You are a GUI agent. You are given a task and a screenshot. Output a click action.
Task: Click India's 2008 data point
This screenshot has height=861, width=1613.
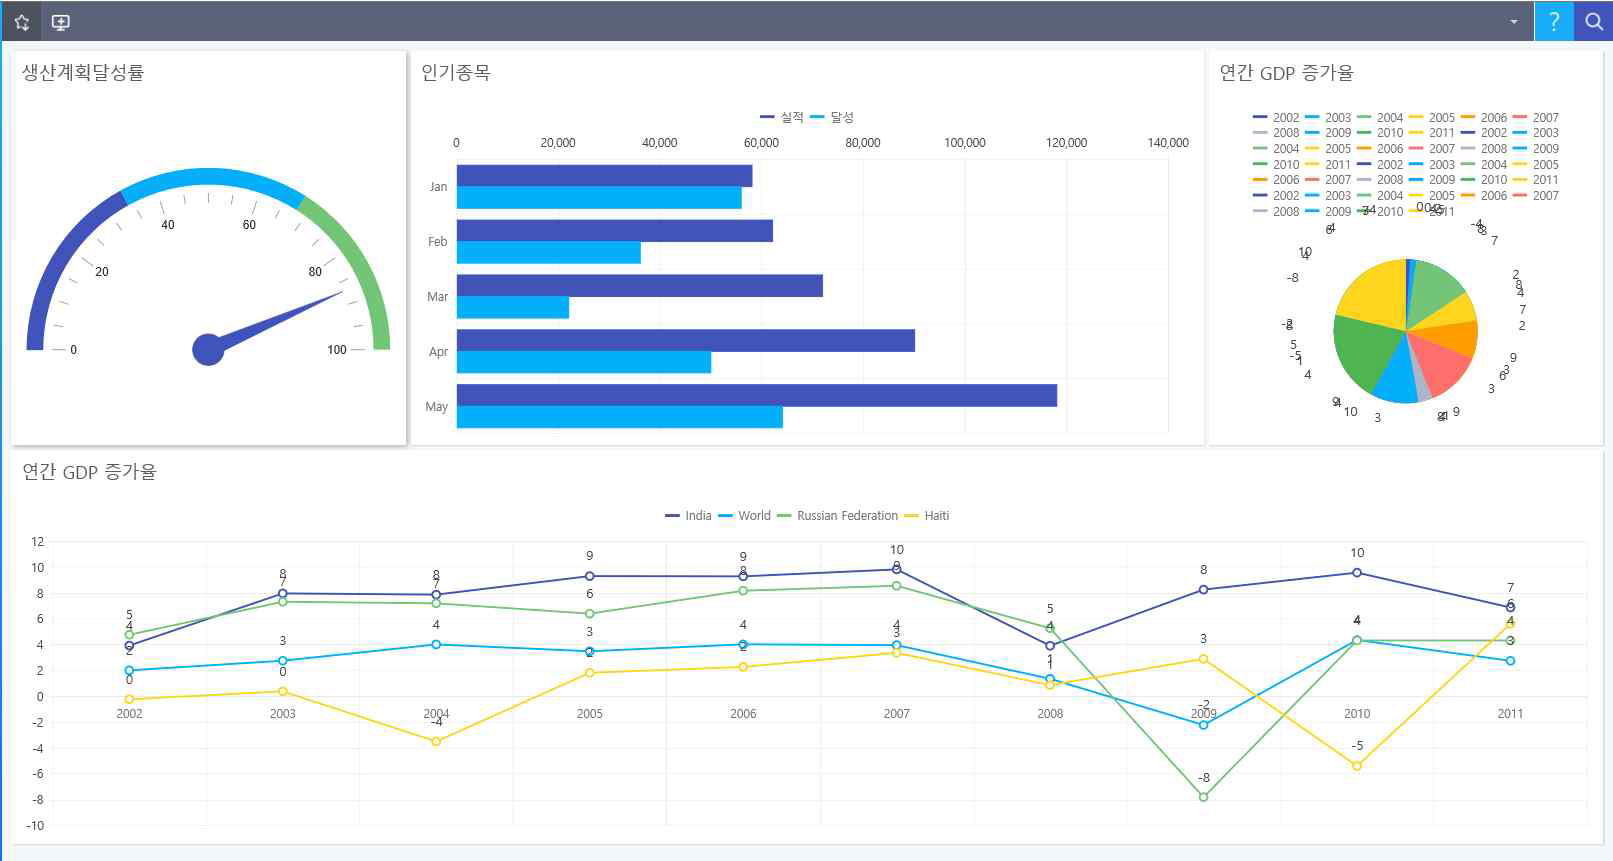point(1050,646)
